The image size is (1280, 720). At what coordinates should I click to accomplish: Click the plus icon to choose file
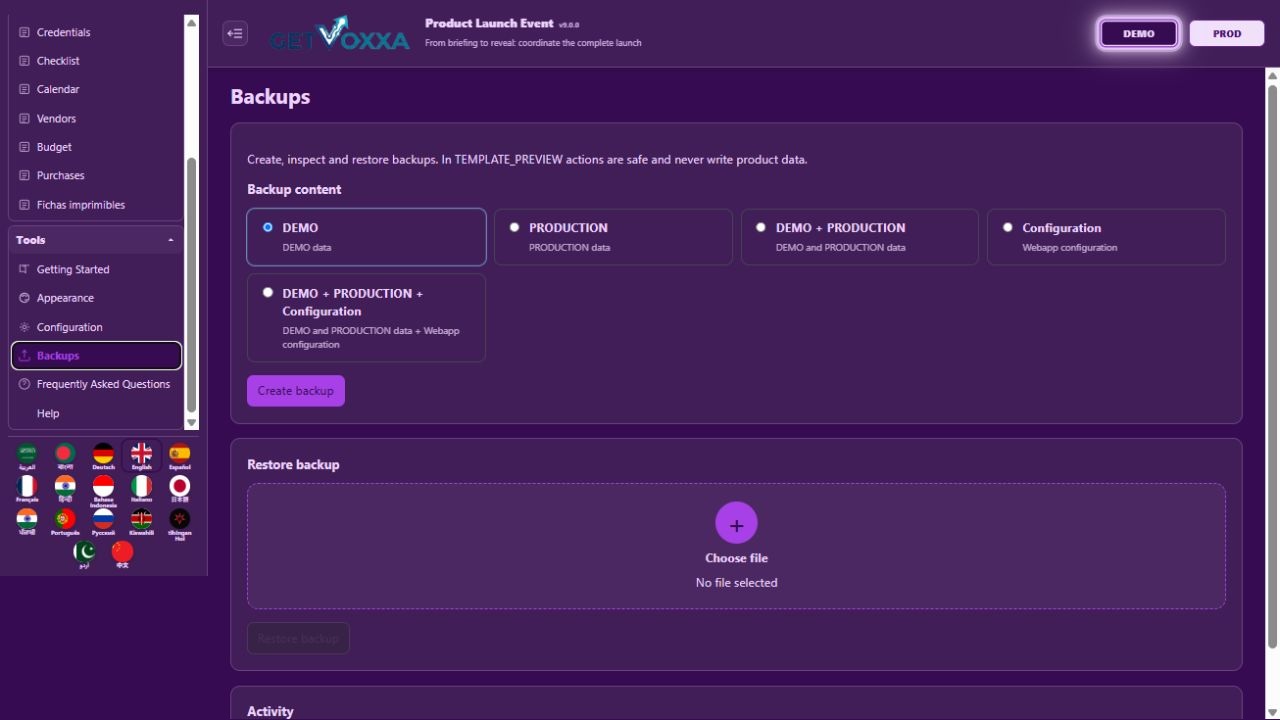736,523
